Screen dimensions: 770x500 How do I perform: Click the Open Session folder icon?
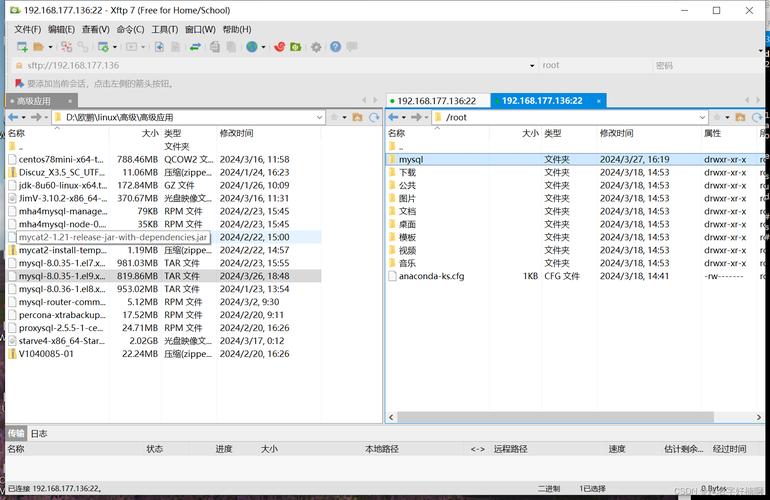pos(38,47)
